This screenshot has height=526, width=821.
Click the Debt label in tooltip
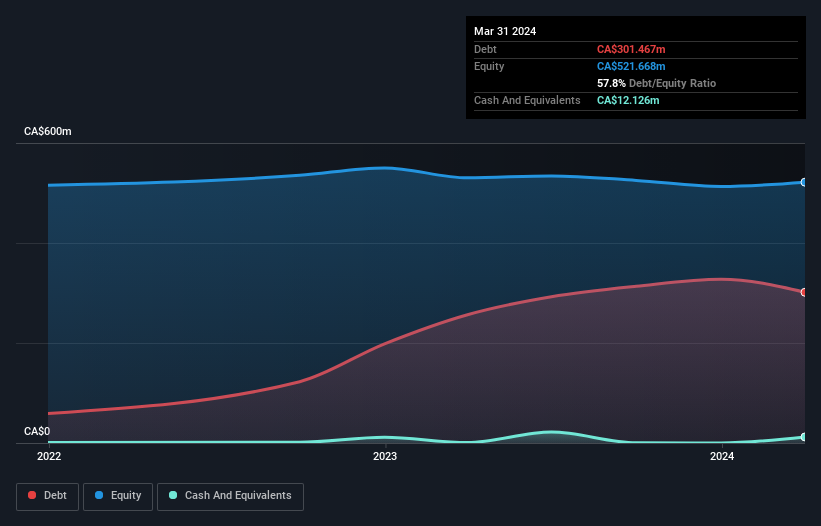485,49
